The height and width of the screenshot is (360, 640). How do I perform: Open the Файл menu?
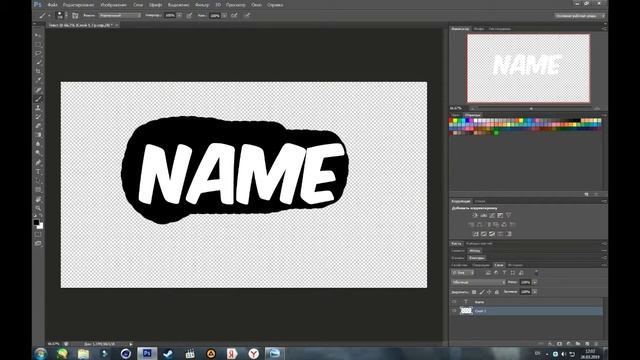52,5
